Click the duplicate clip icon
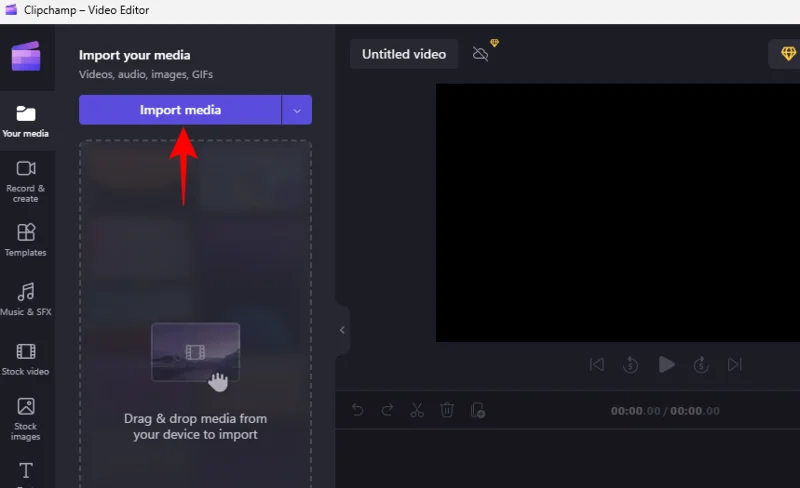This screenshot has width=800, height=488. coord(478,410)
